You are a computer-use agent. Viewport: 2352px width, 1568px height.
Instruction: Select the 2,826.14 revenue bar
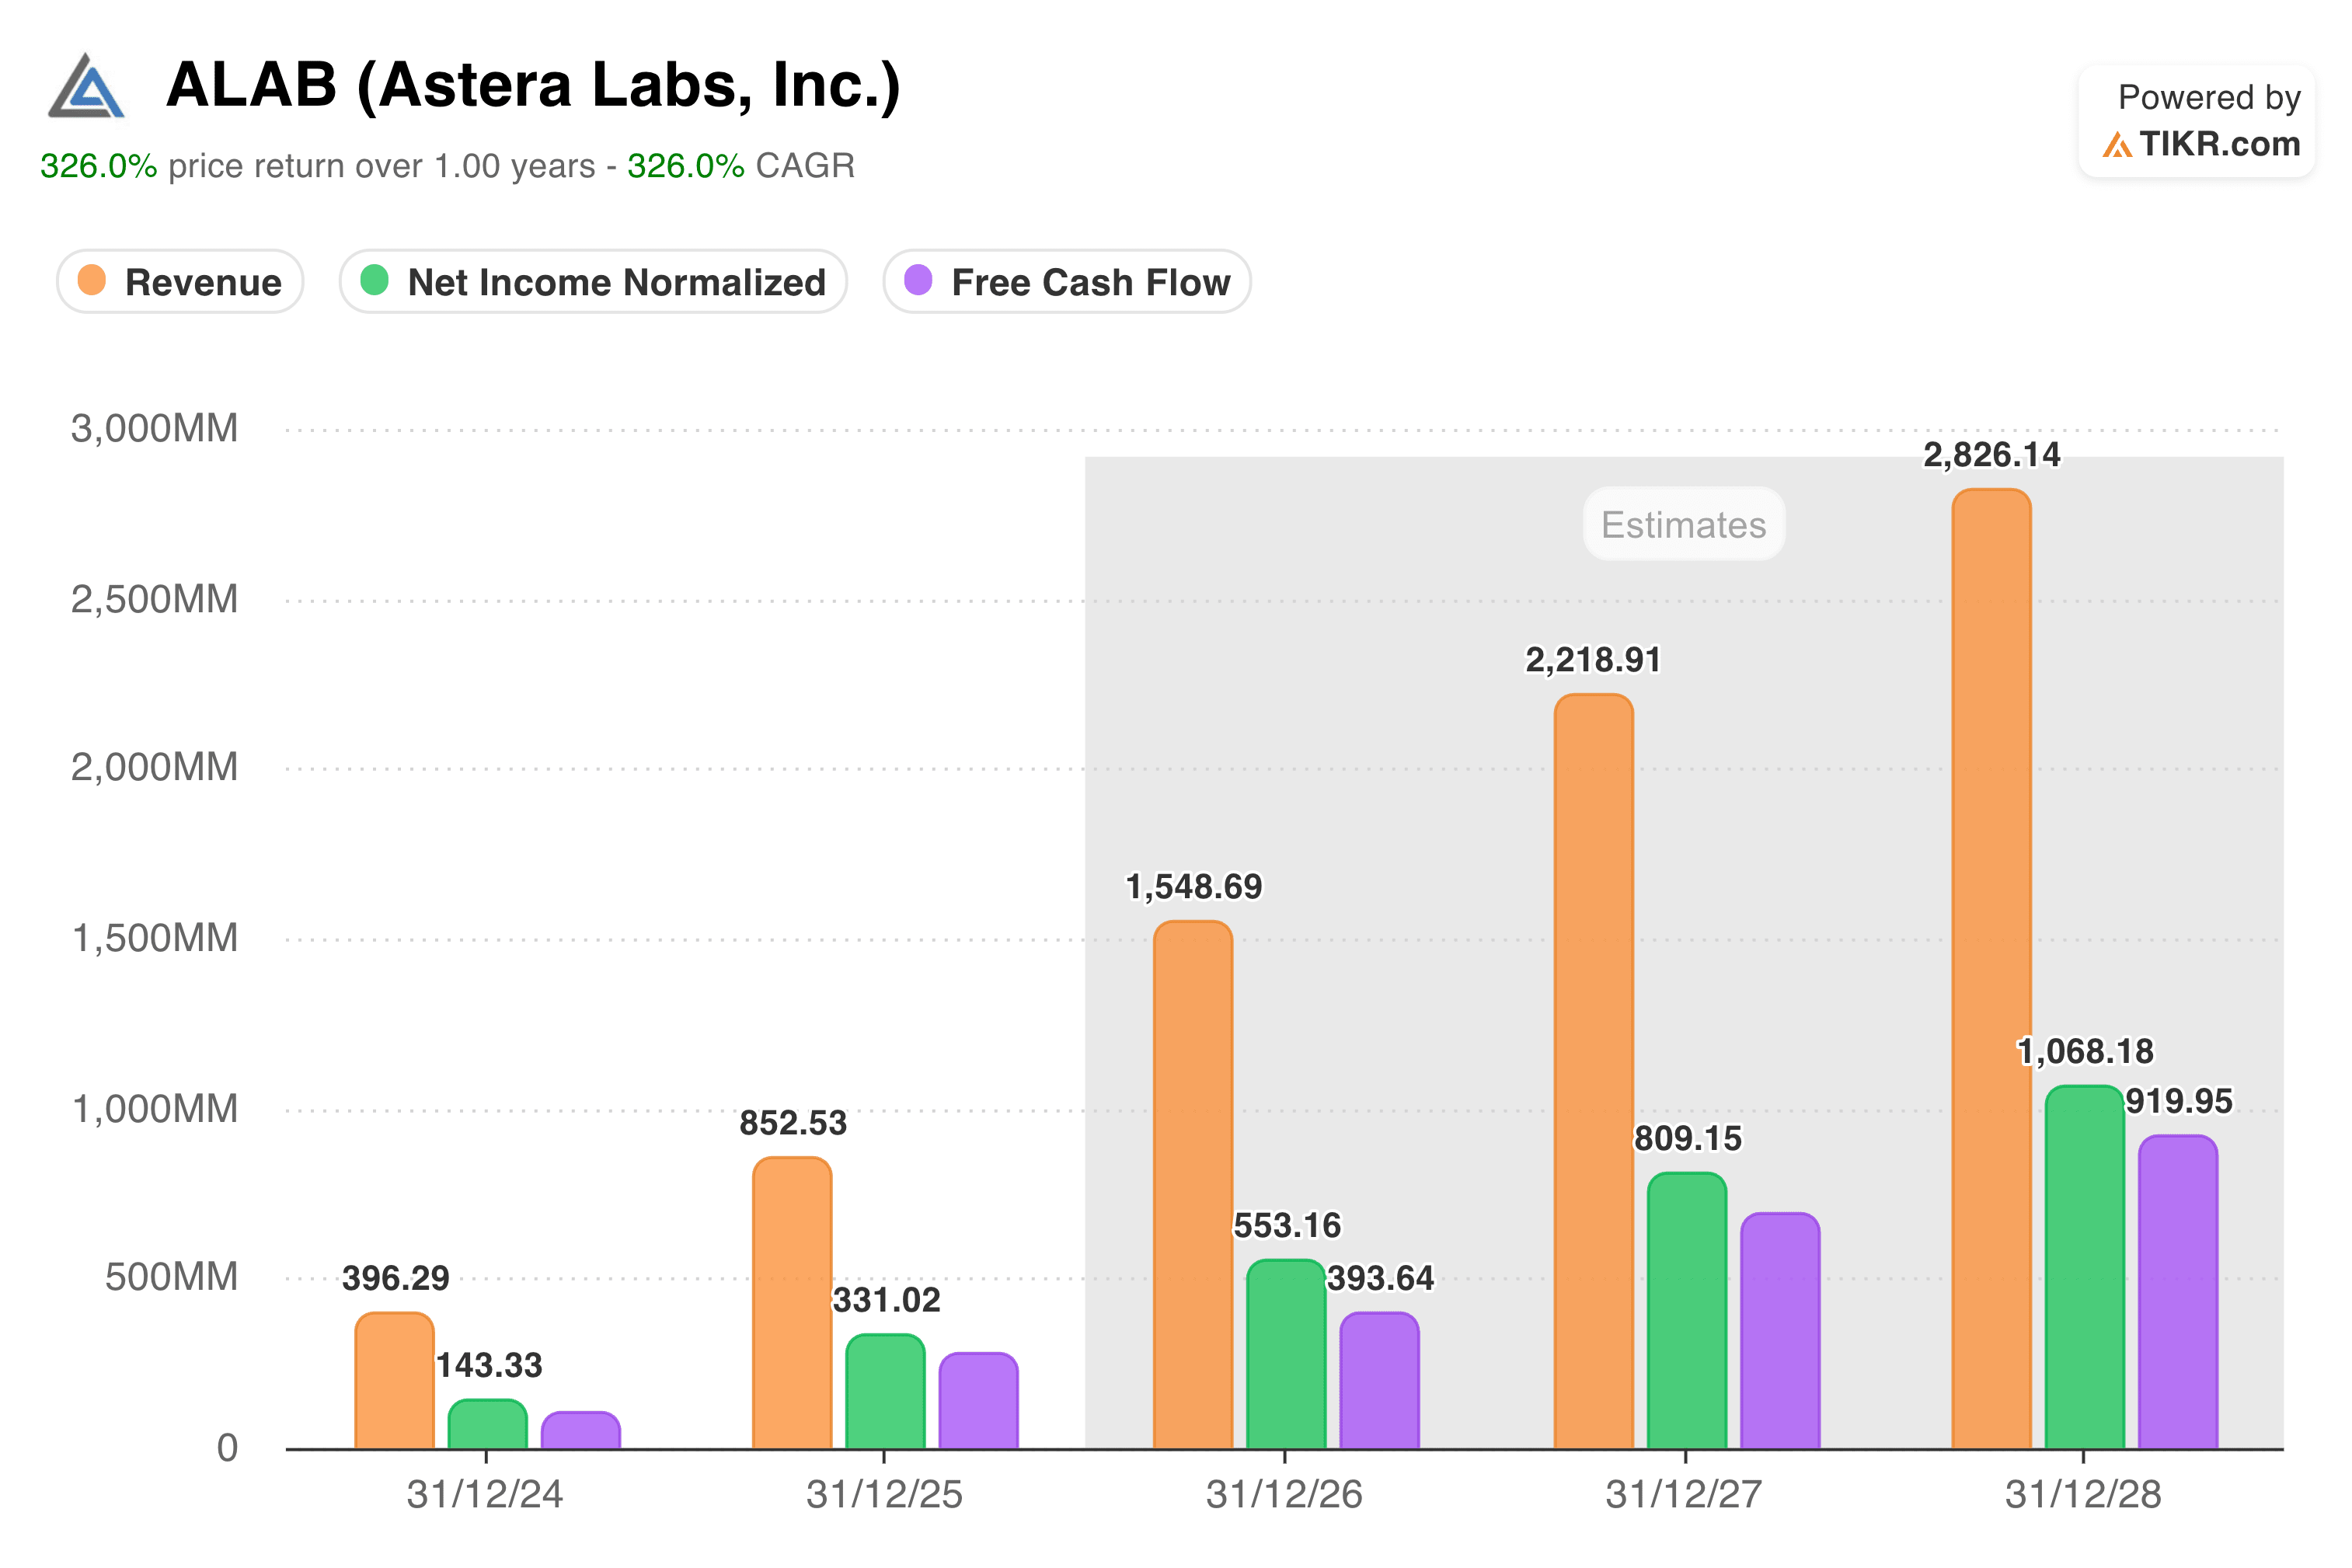point(1992,969)
